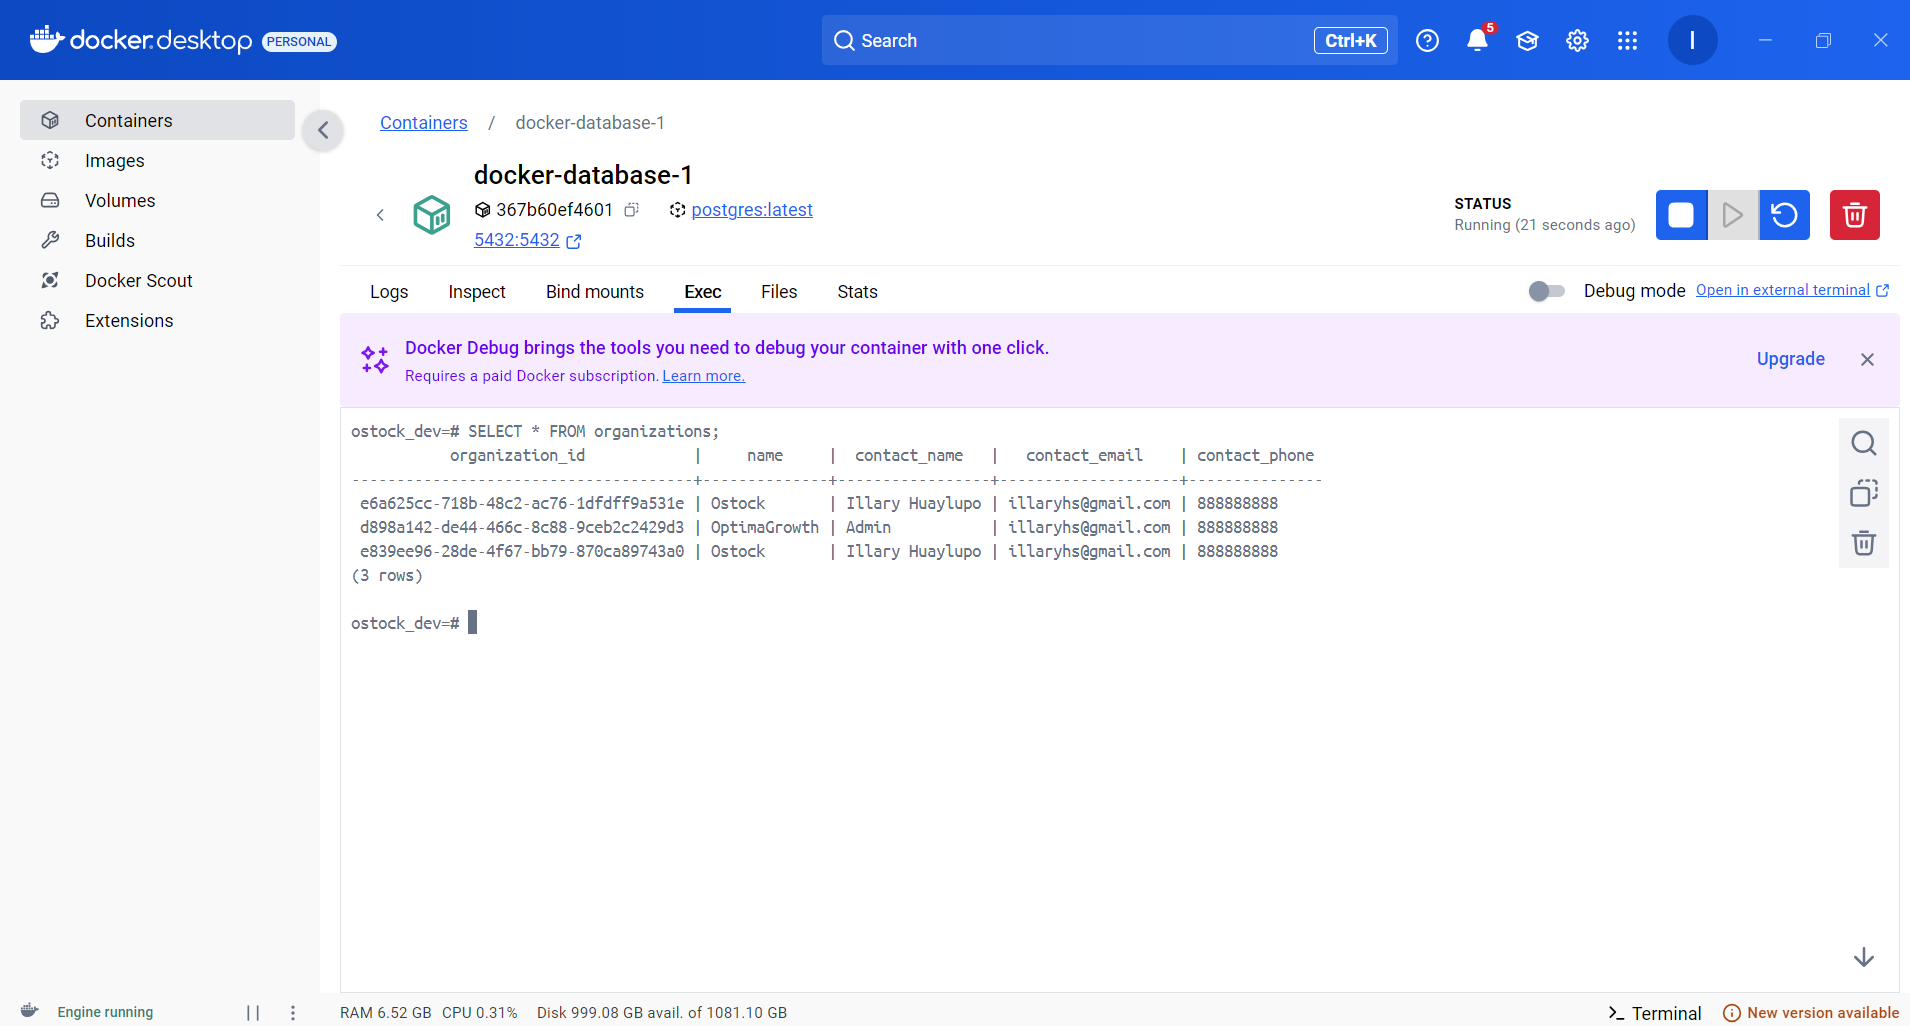Click the docker-database-1 container box icon
The height and width of the screenshot is (1026, 1910).
(x=432, y=215)
